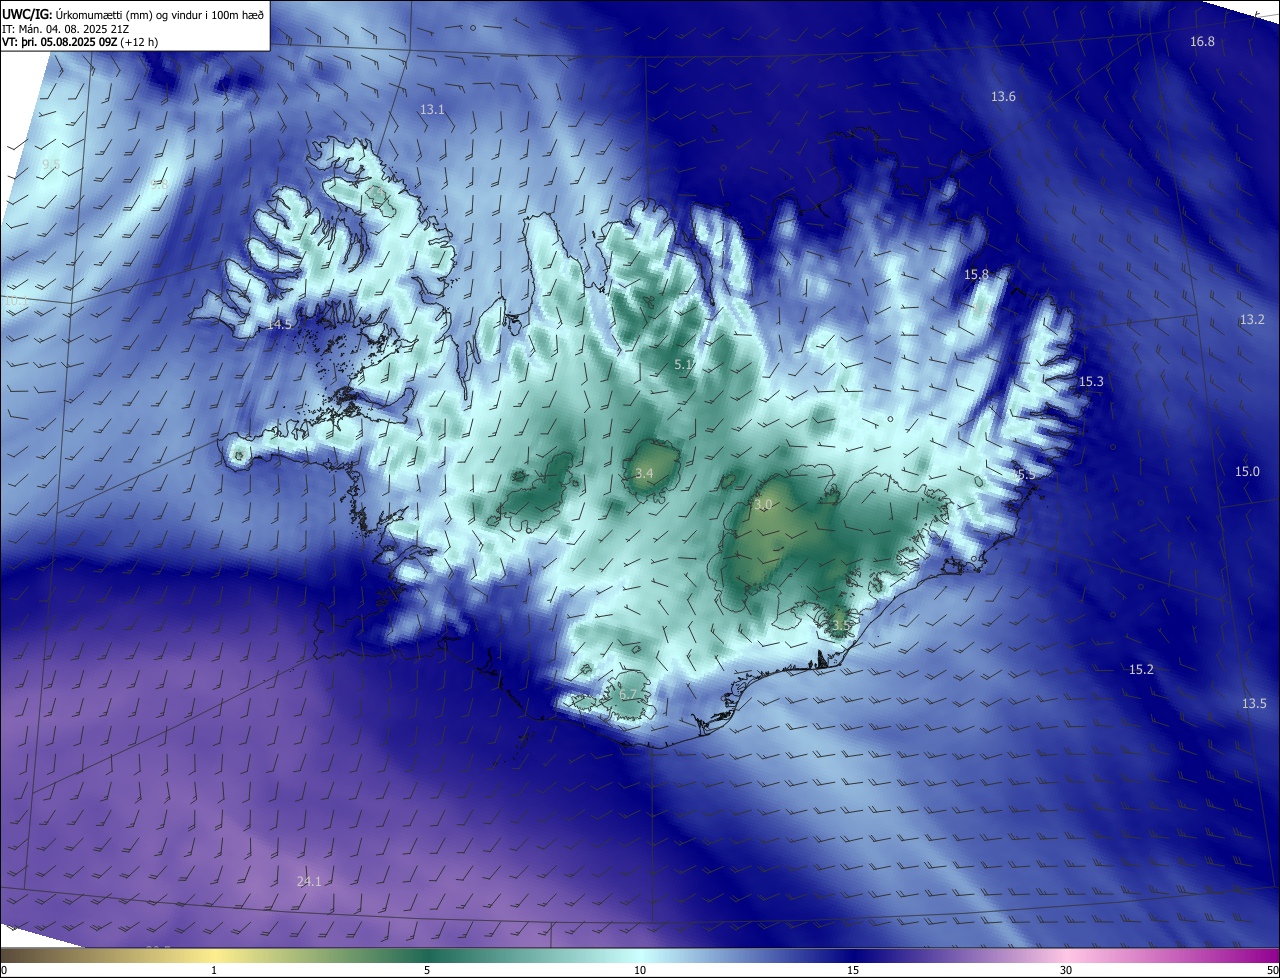Click the 3.5 value on the southeast glacier
Image resolution: width=1280 pixels, height=978 pixels.
pyautogui.click(x=841, y=625)
